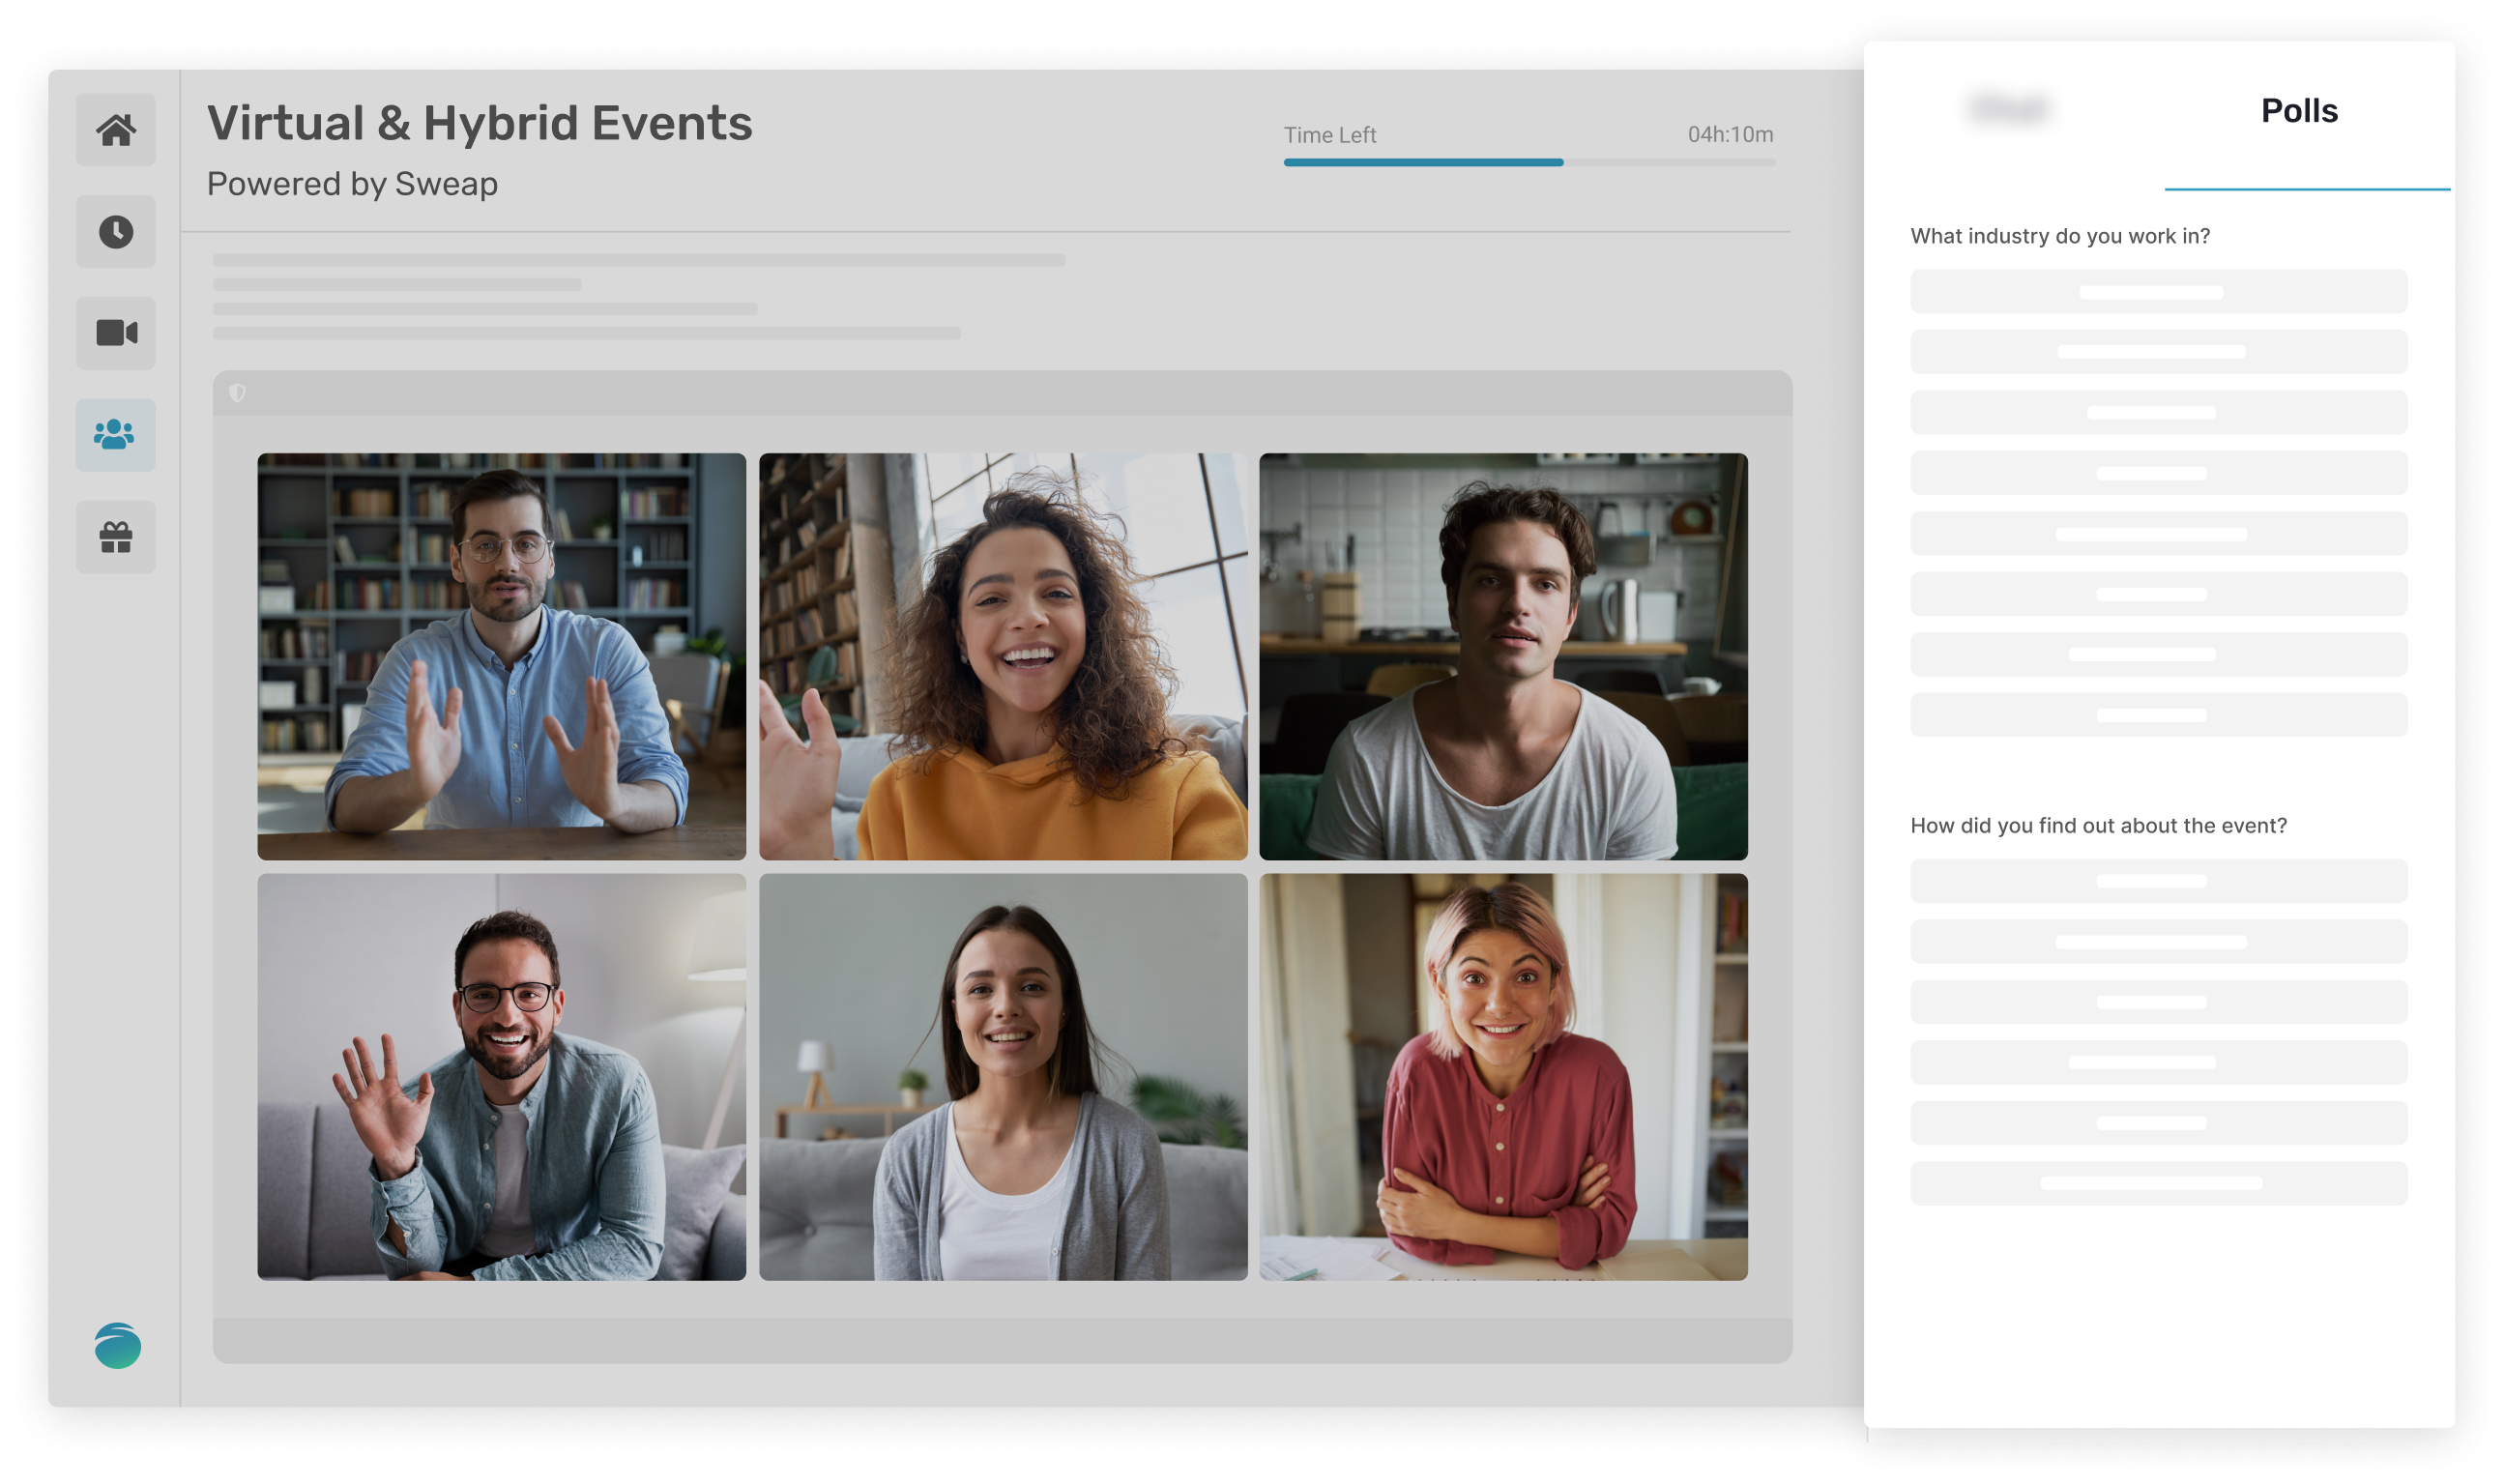This screenshot has height=1484, width=2504.
Task: Open the clock schedule icon in sidebar
Action: [x=116, y=232]
